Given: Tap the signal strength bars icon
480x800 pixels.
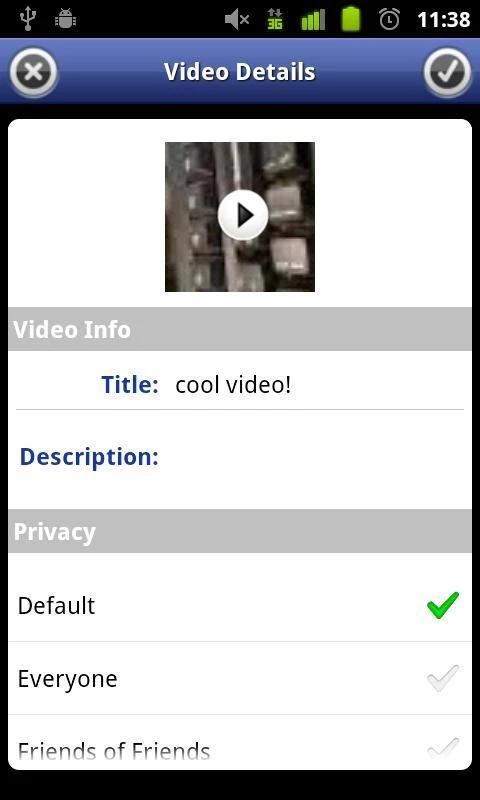Looking at the screenshot, I should click(x=313, y=20).
